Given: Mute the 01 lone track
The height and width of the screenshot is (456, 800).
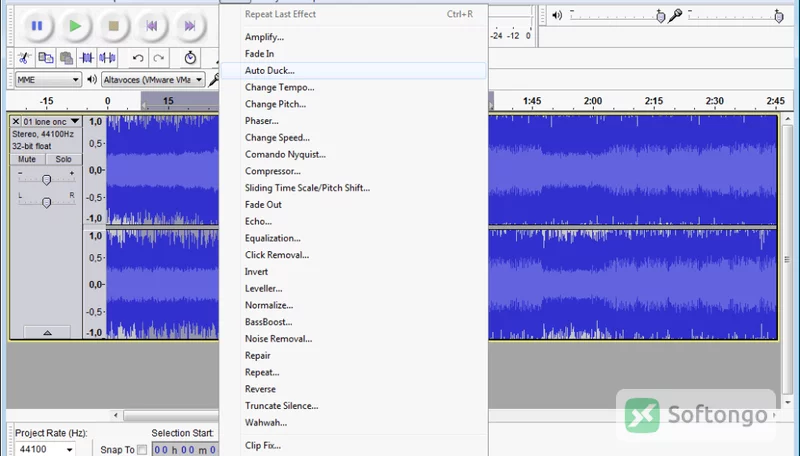Looking at the screenshot, I should (x=27, y=159).
